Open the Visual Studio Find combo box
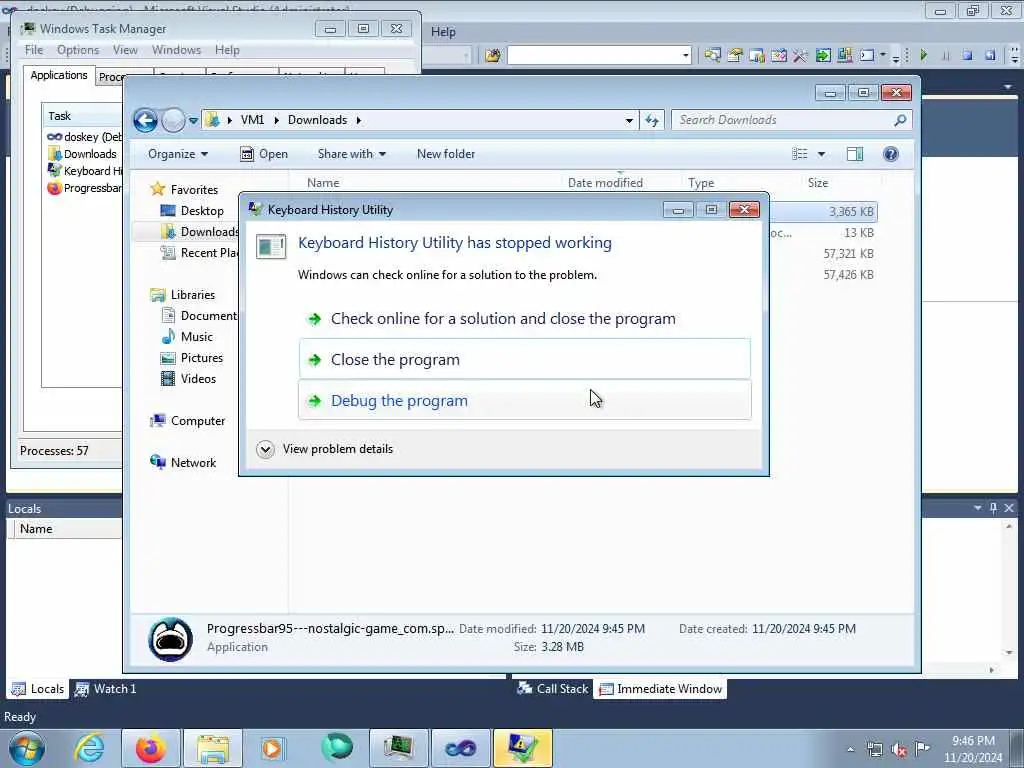 [600, 56]
